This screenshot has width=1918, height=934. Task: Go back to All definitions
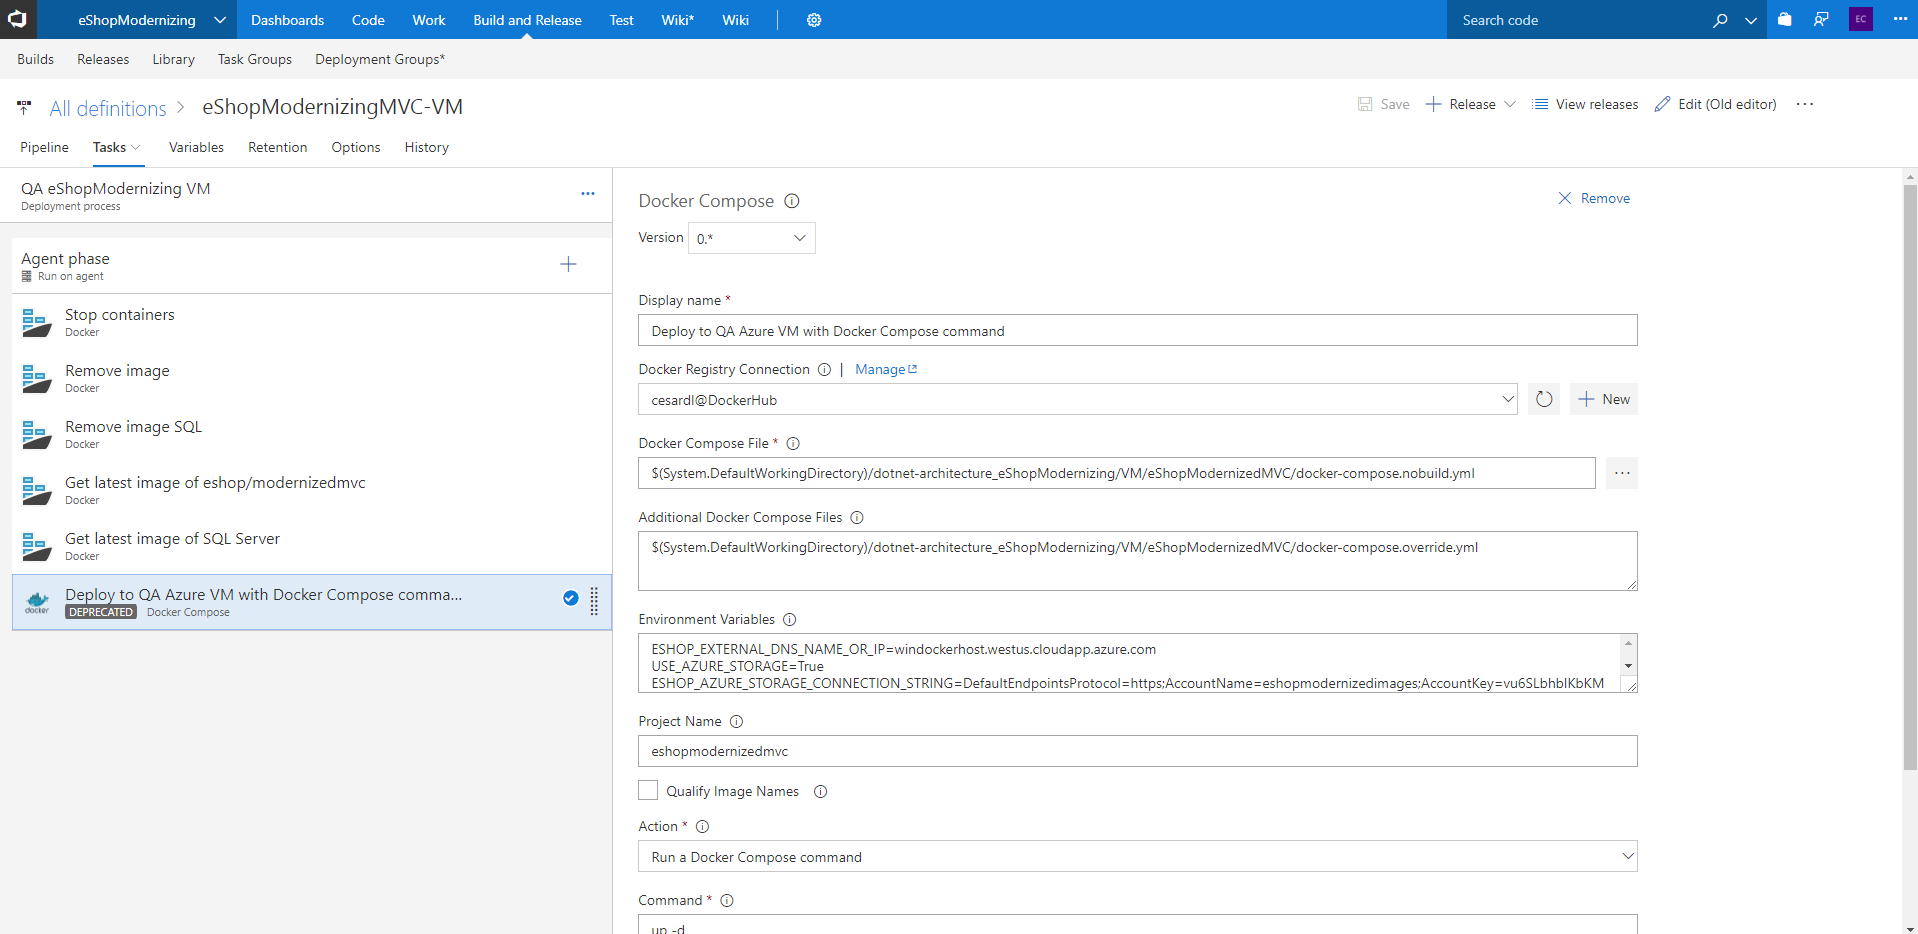(x=108, y=108)
